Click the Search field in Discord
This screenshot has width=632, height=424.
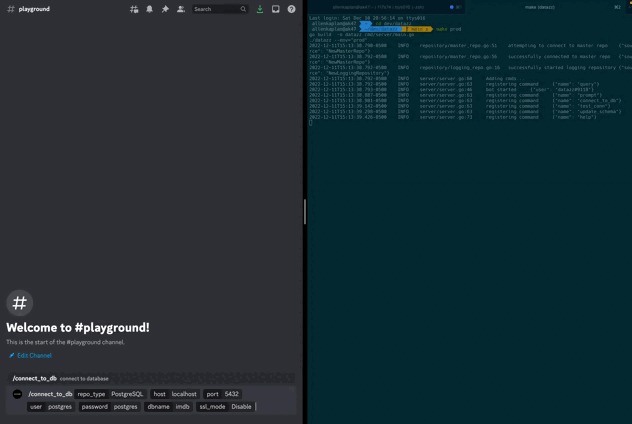pos(220,9)
